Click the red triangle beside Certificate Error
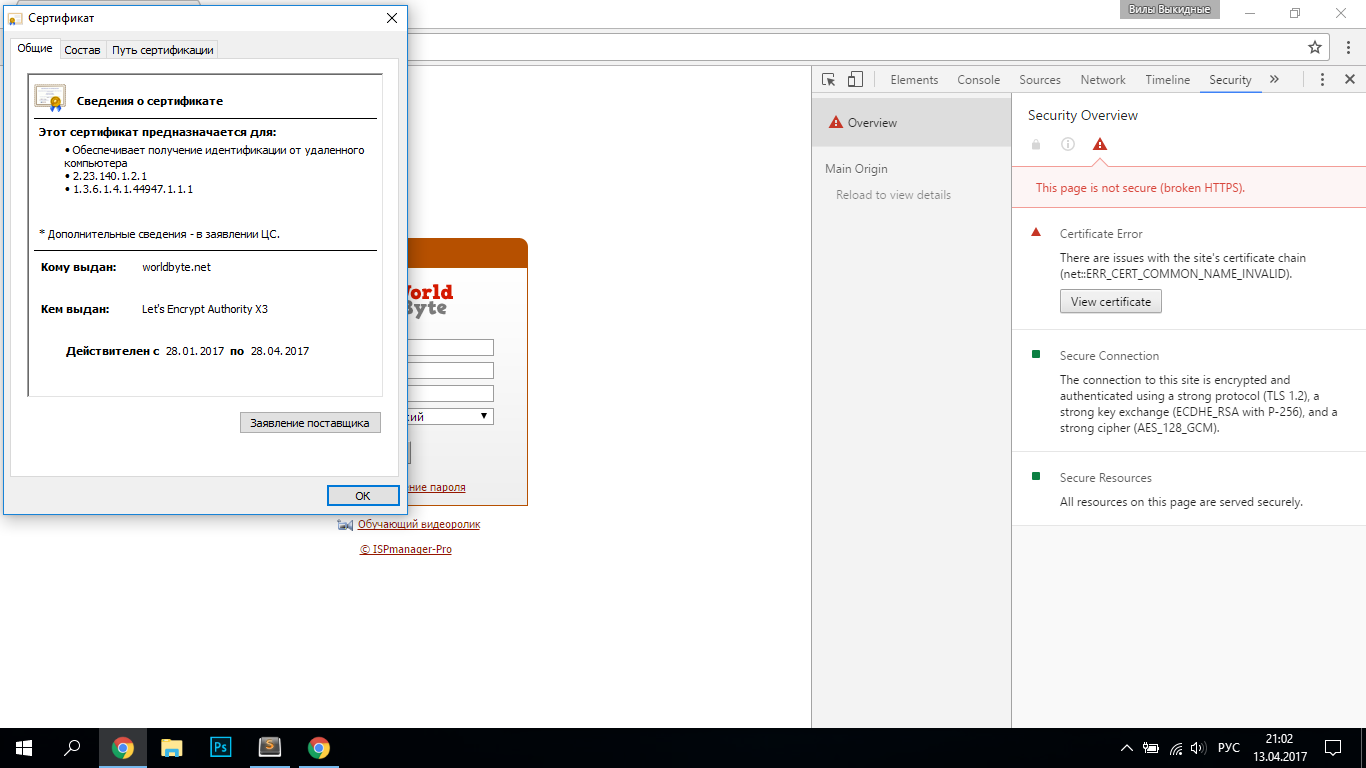This screenshot has width=1366, height=768. (1036, 233)
